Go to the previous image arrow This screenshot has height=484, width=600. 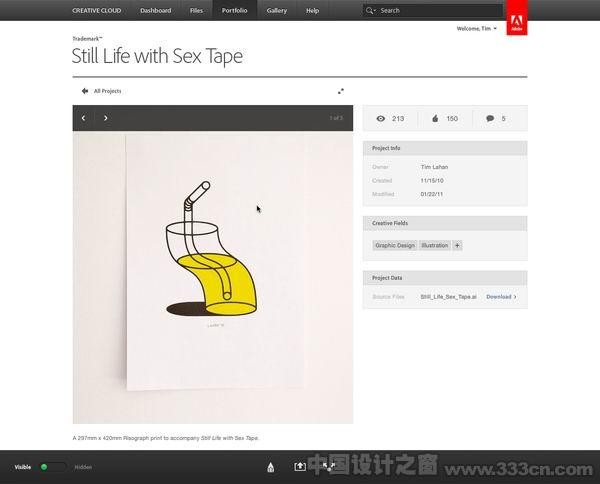click(83, 118)
